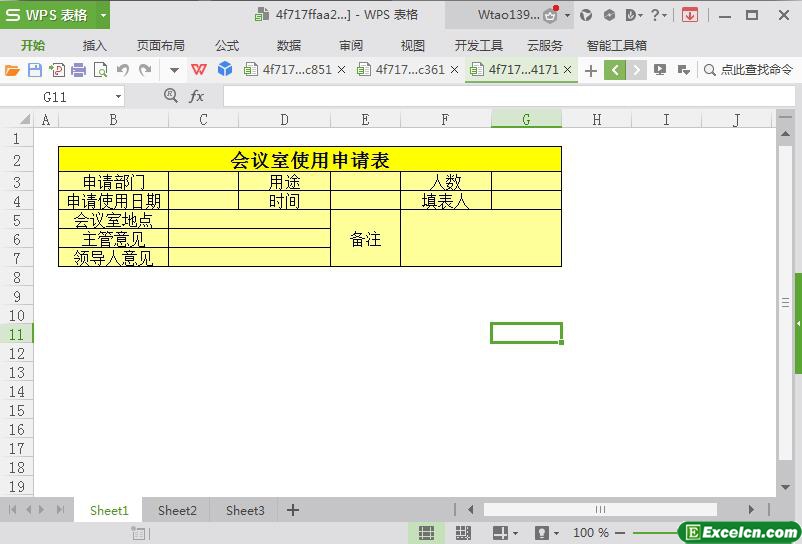Switch to Sheet2 tab
Viewport: 802px width, 544px height.
click(177, 510)
